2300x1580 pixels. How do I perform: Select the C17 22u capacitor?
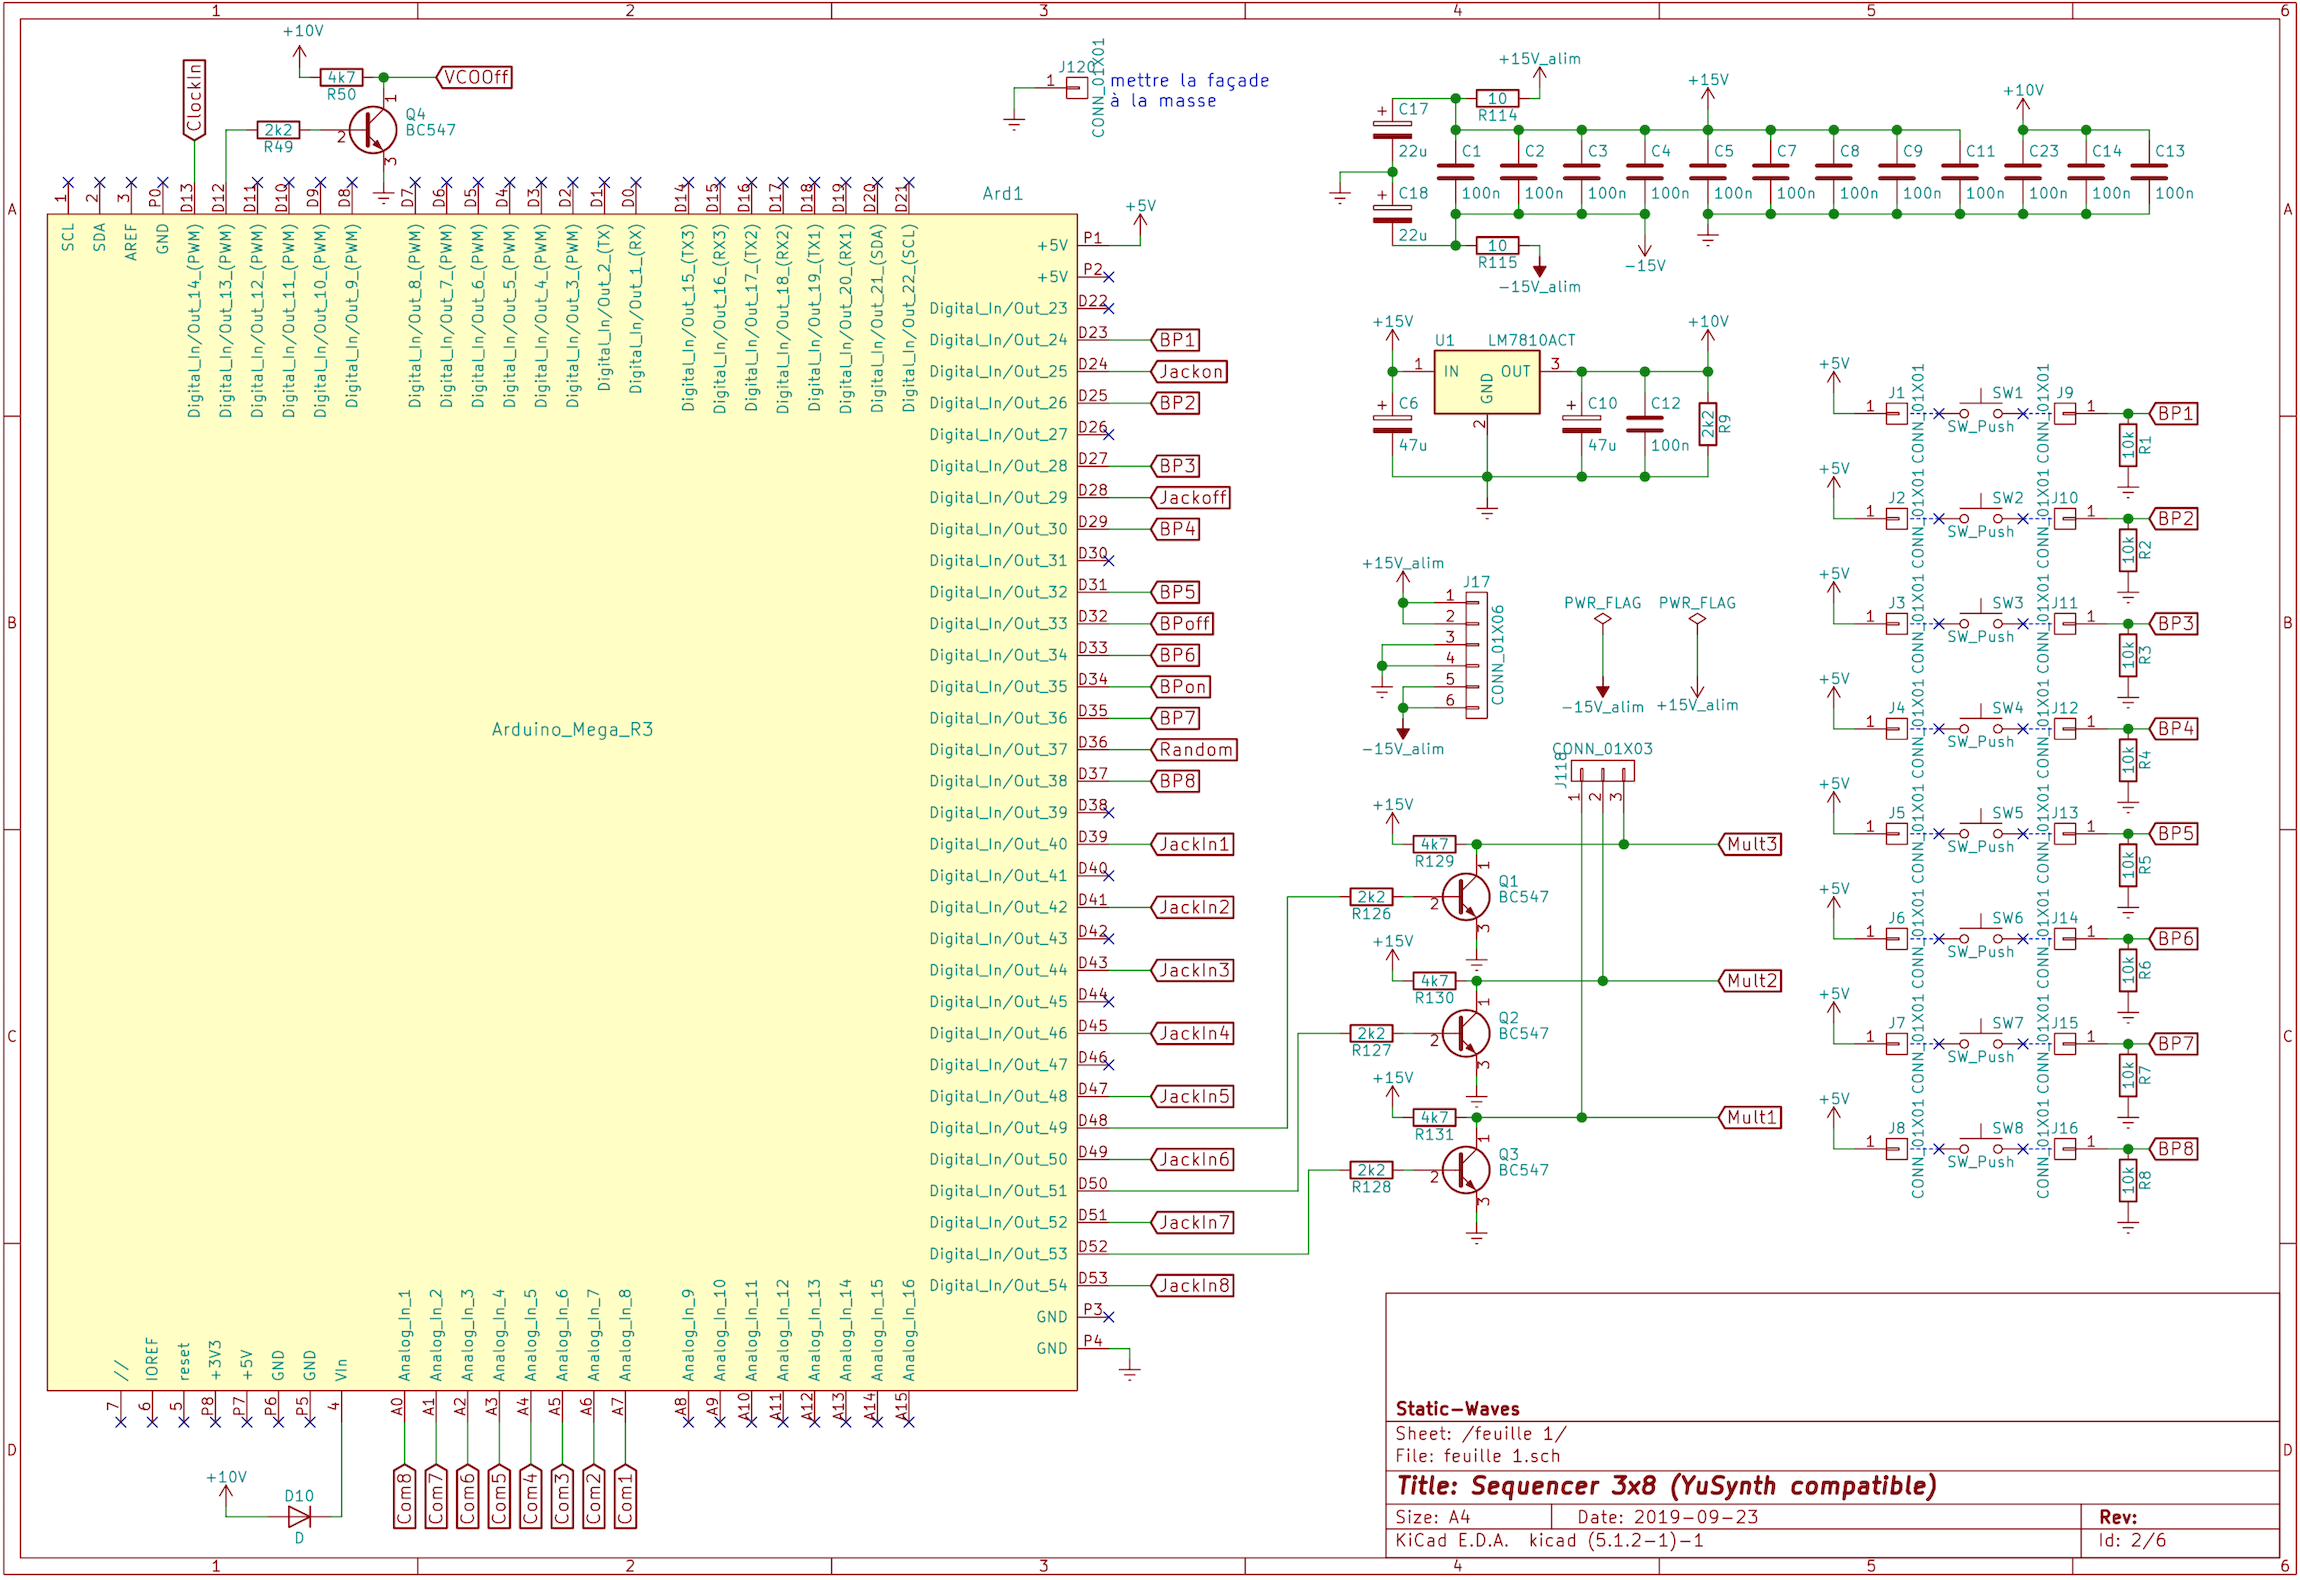tap(1392, 130)
